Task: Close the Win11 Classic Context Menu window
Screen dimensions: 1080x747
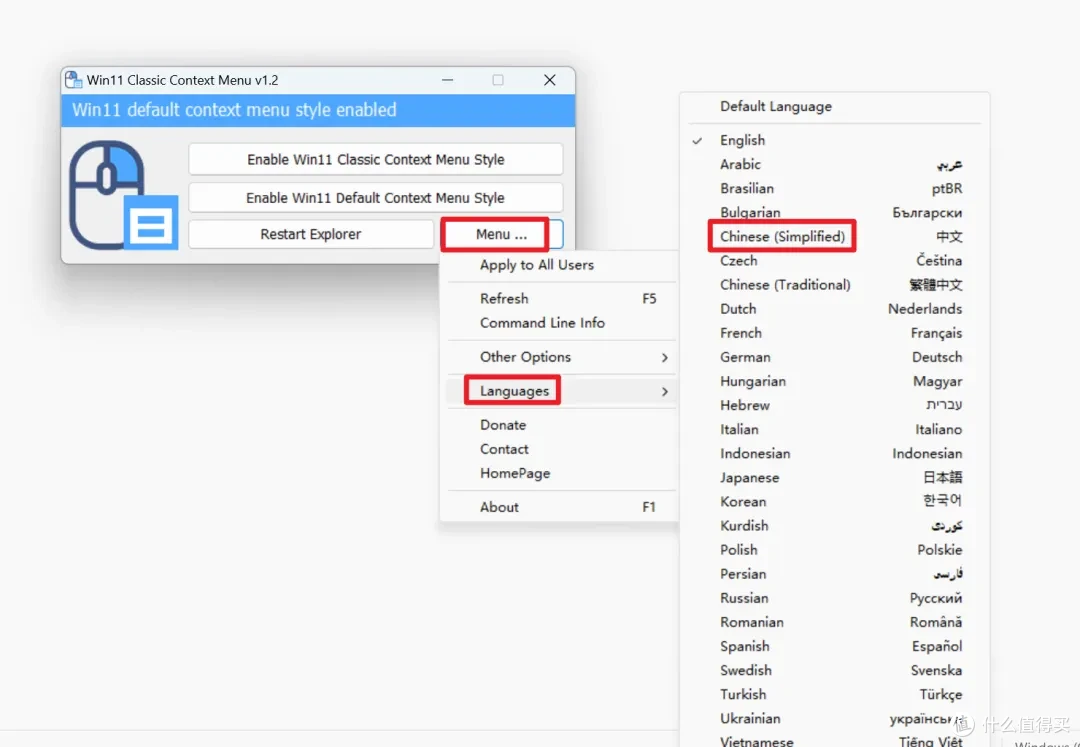Action: tap(550, 80)
